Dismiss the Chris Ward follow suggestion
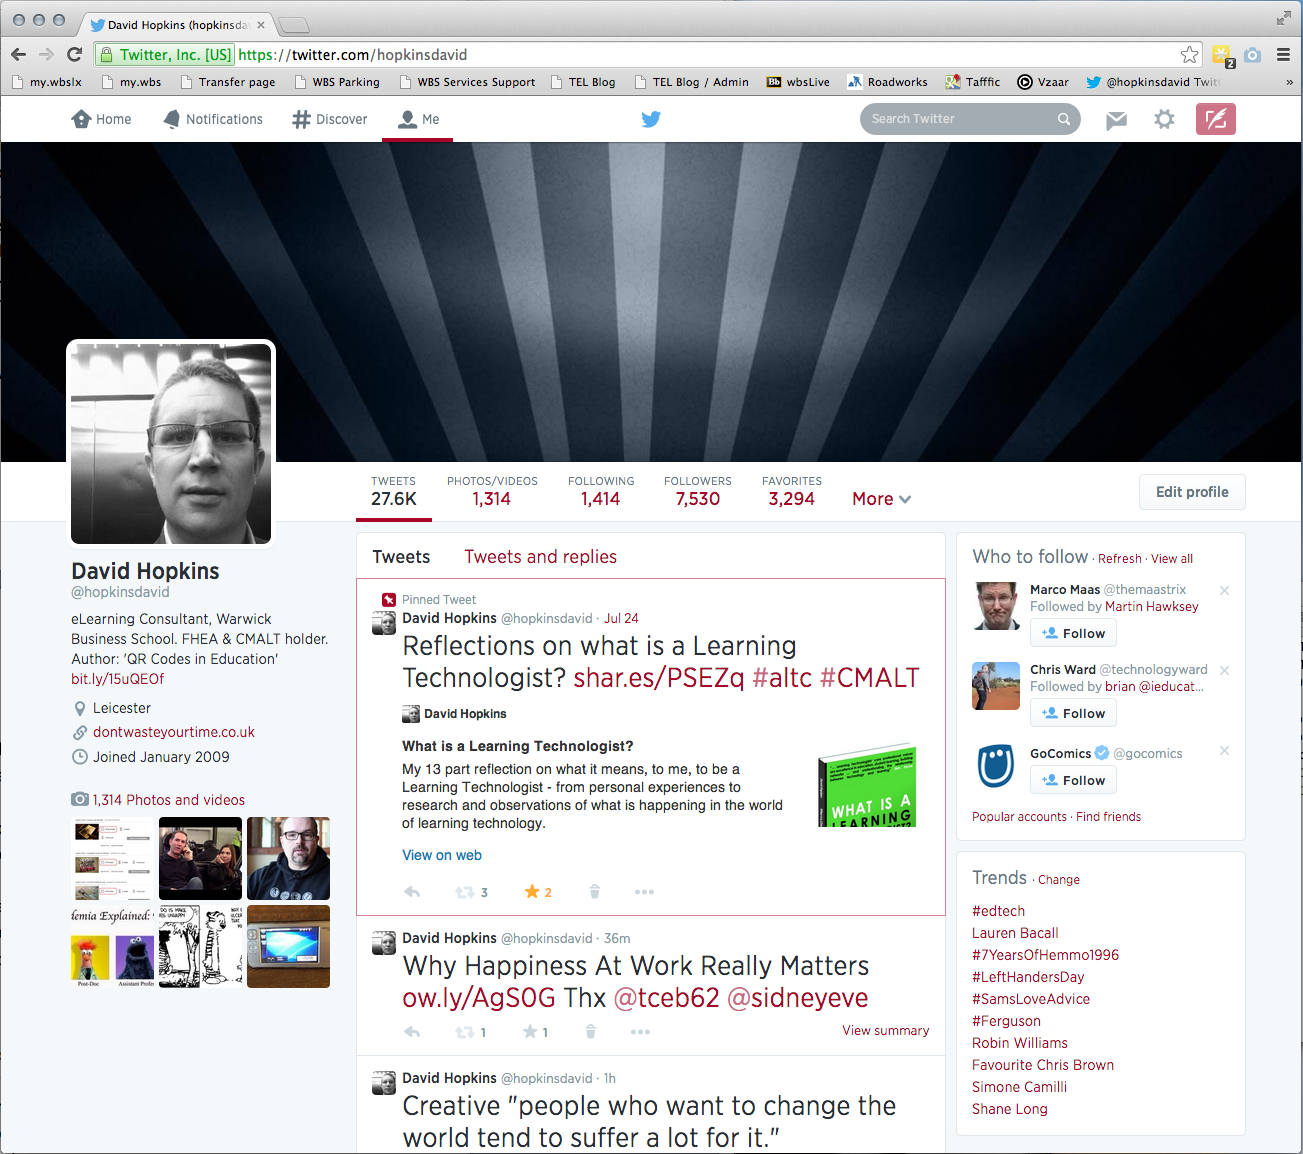 [x=1224, y=671]
